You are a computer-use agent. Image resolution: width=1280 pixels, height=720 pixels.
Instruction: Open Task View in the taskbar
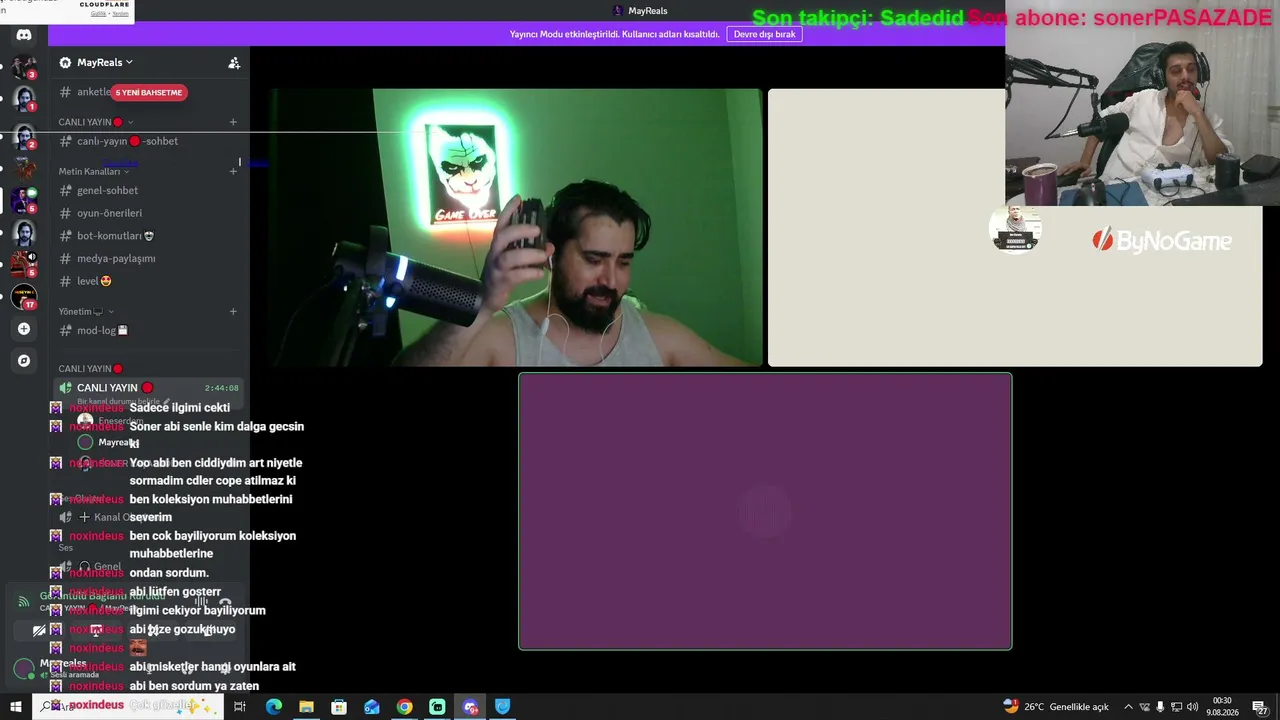(240, 707)
